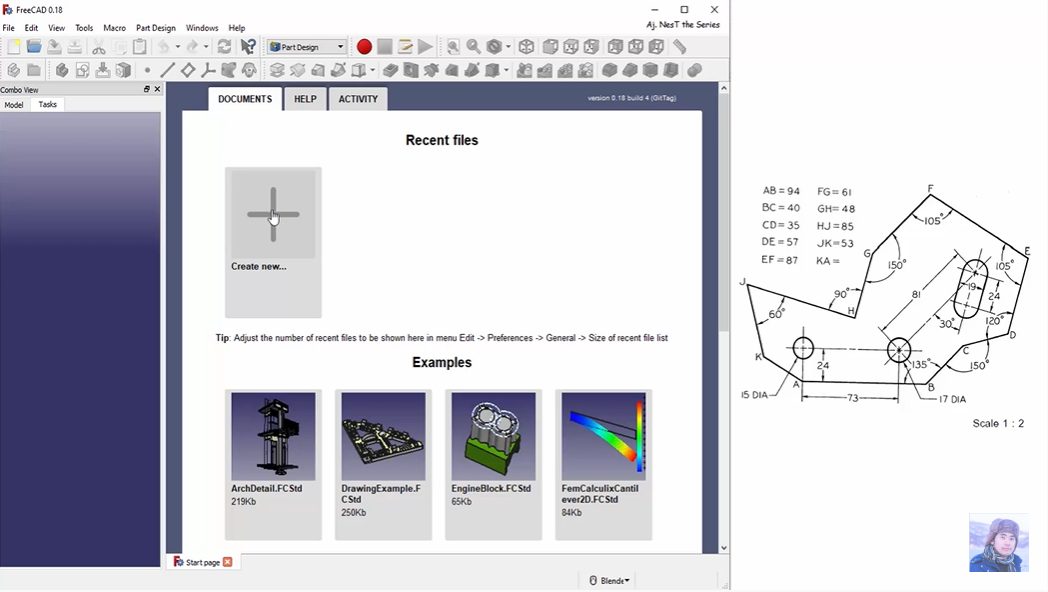1048x592 pixels.
Task: Close the Start page tab
Action: tap(228, 562)
